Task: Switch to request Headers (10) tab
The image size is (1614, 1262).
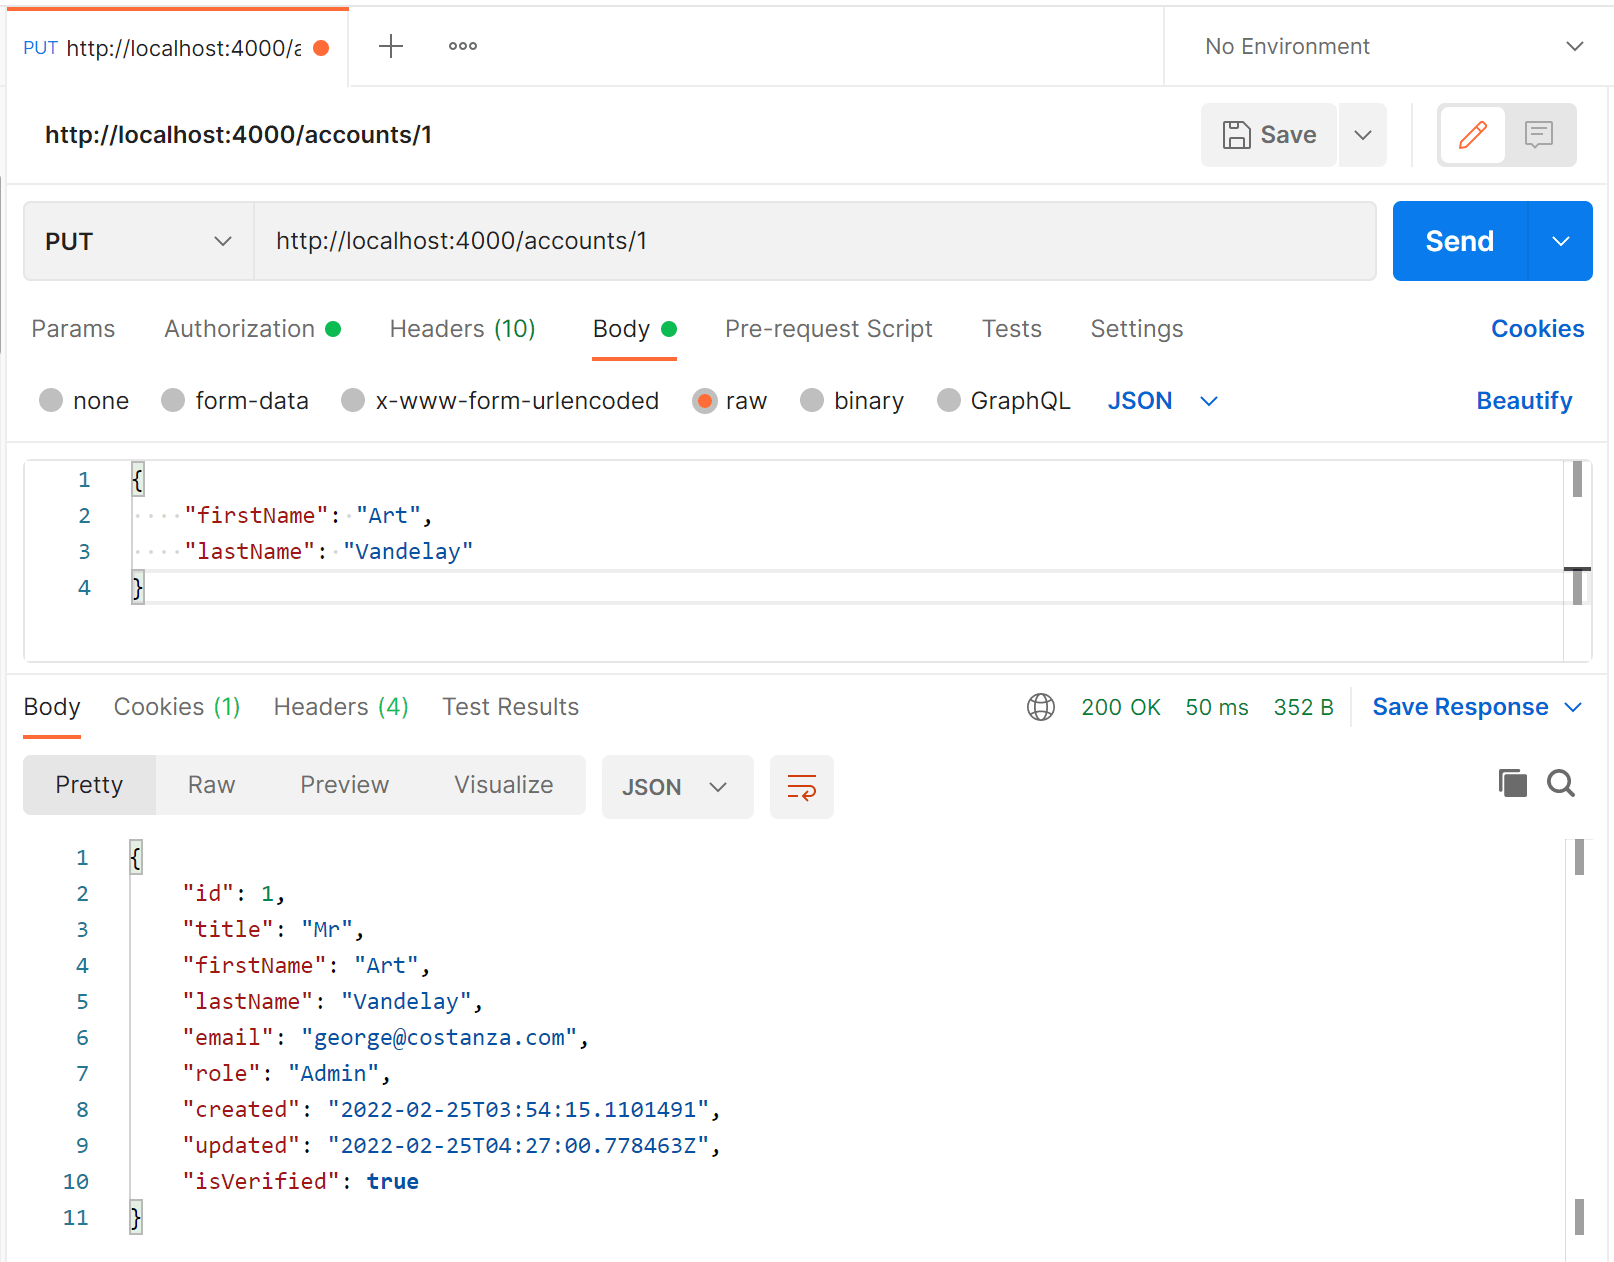Action: 463,329
